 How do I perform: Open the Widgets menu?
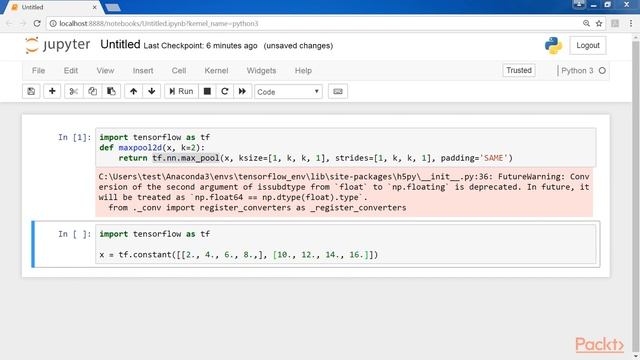(x=261, y=71)
